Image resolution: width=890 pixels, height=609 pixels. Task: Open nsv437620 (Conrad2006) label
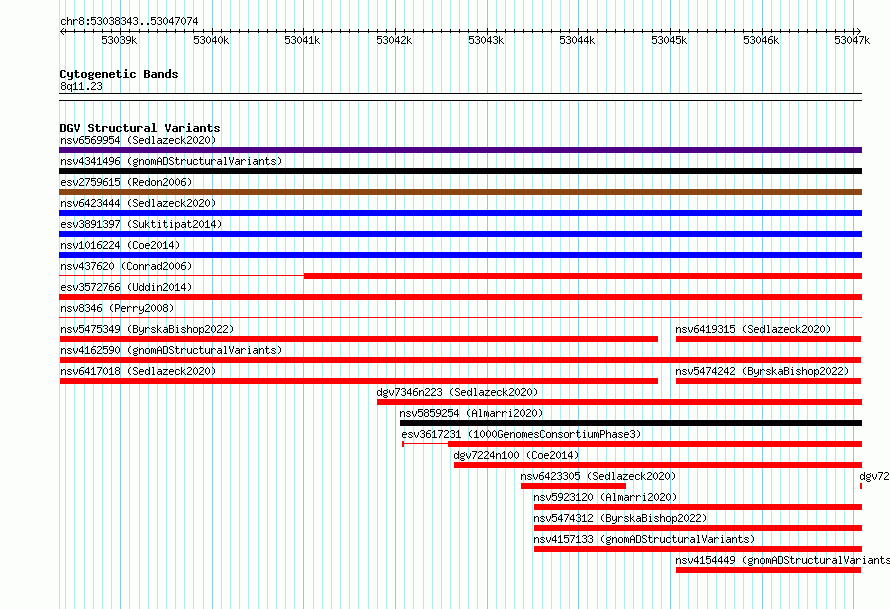pyautogui.click(x=126, y=266)
